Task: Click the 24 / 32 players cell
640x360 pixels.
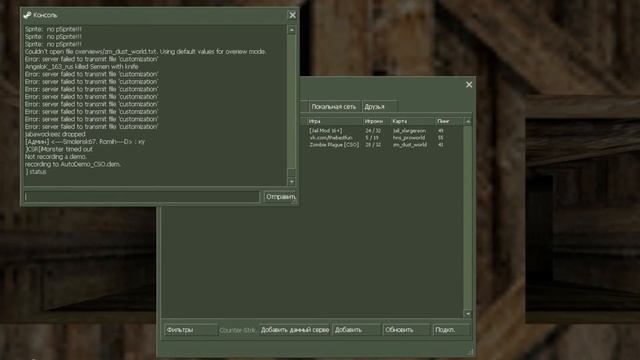Action: point(373,131)
